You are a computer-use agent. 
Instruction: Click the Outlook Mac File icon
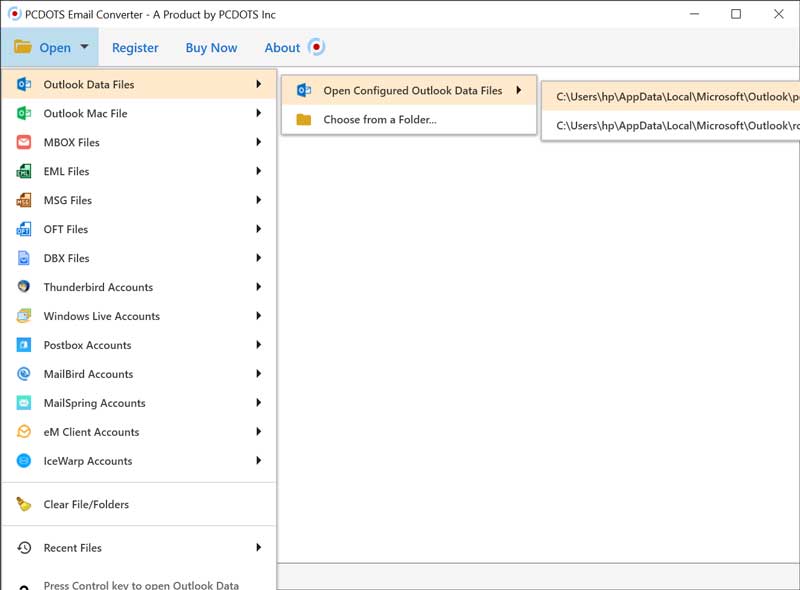(x=23, y=113)
